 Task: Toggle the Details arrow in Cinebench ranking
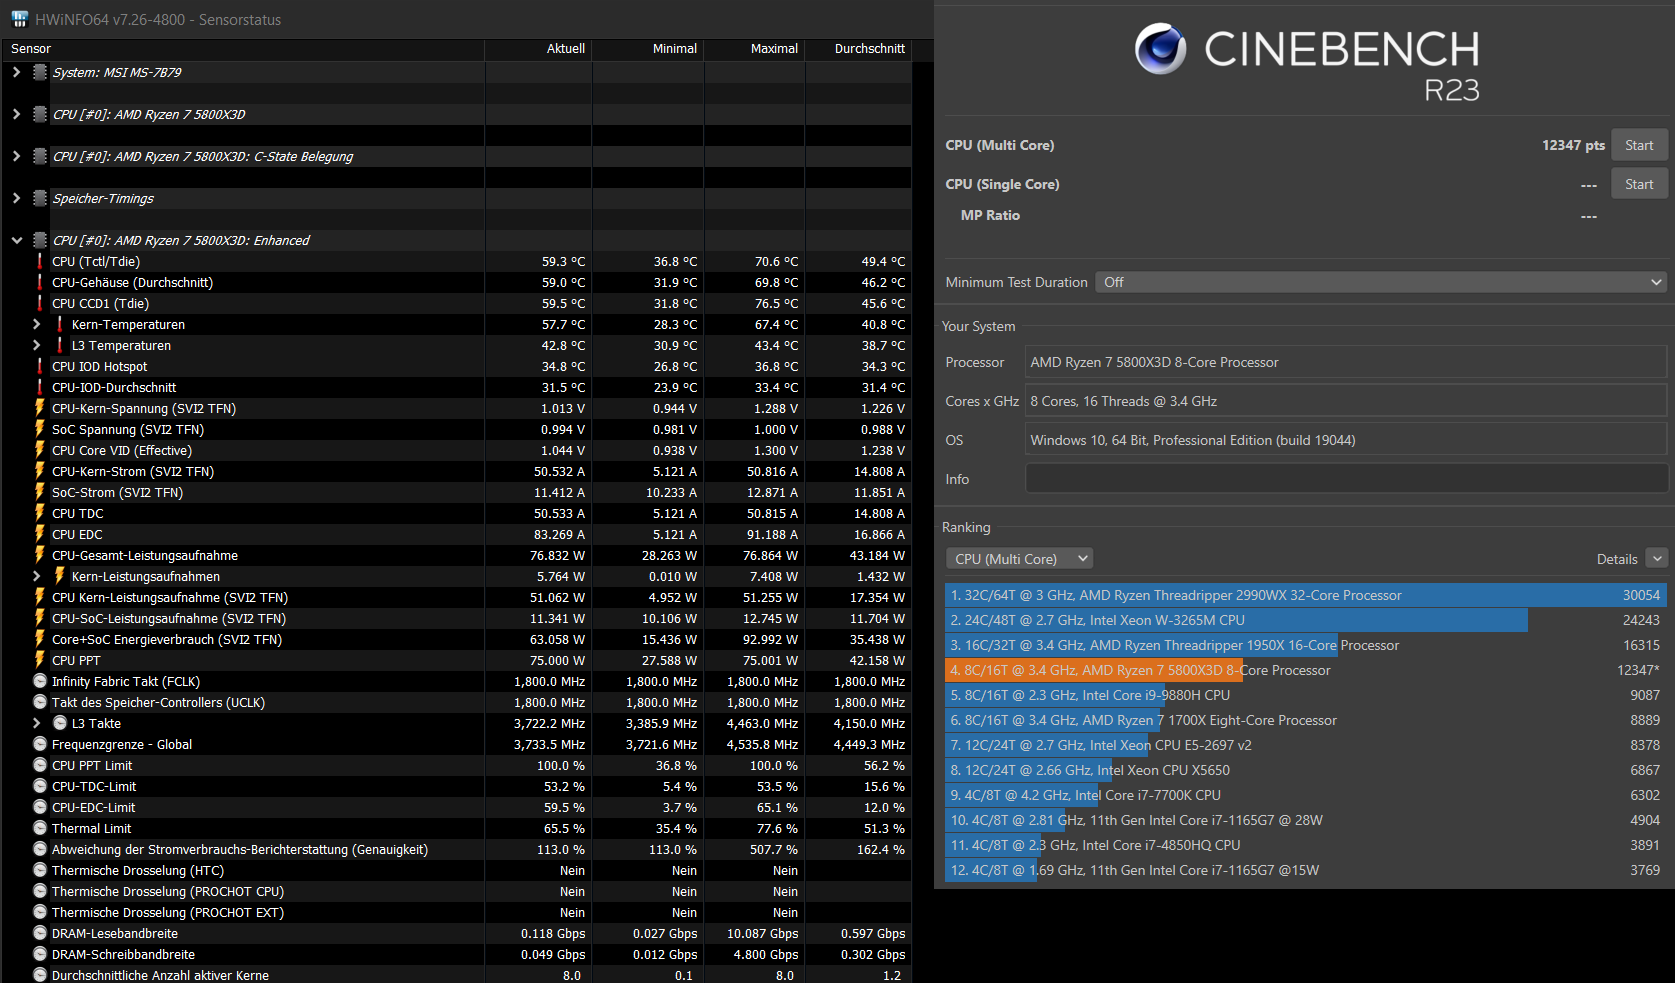point(1657,559)
